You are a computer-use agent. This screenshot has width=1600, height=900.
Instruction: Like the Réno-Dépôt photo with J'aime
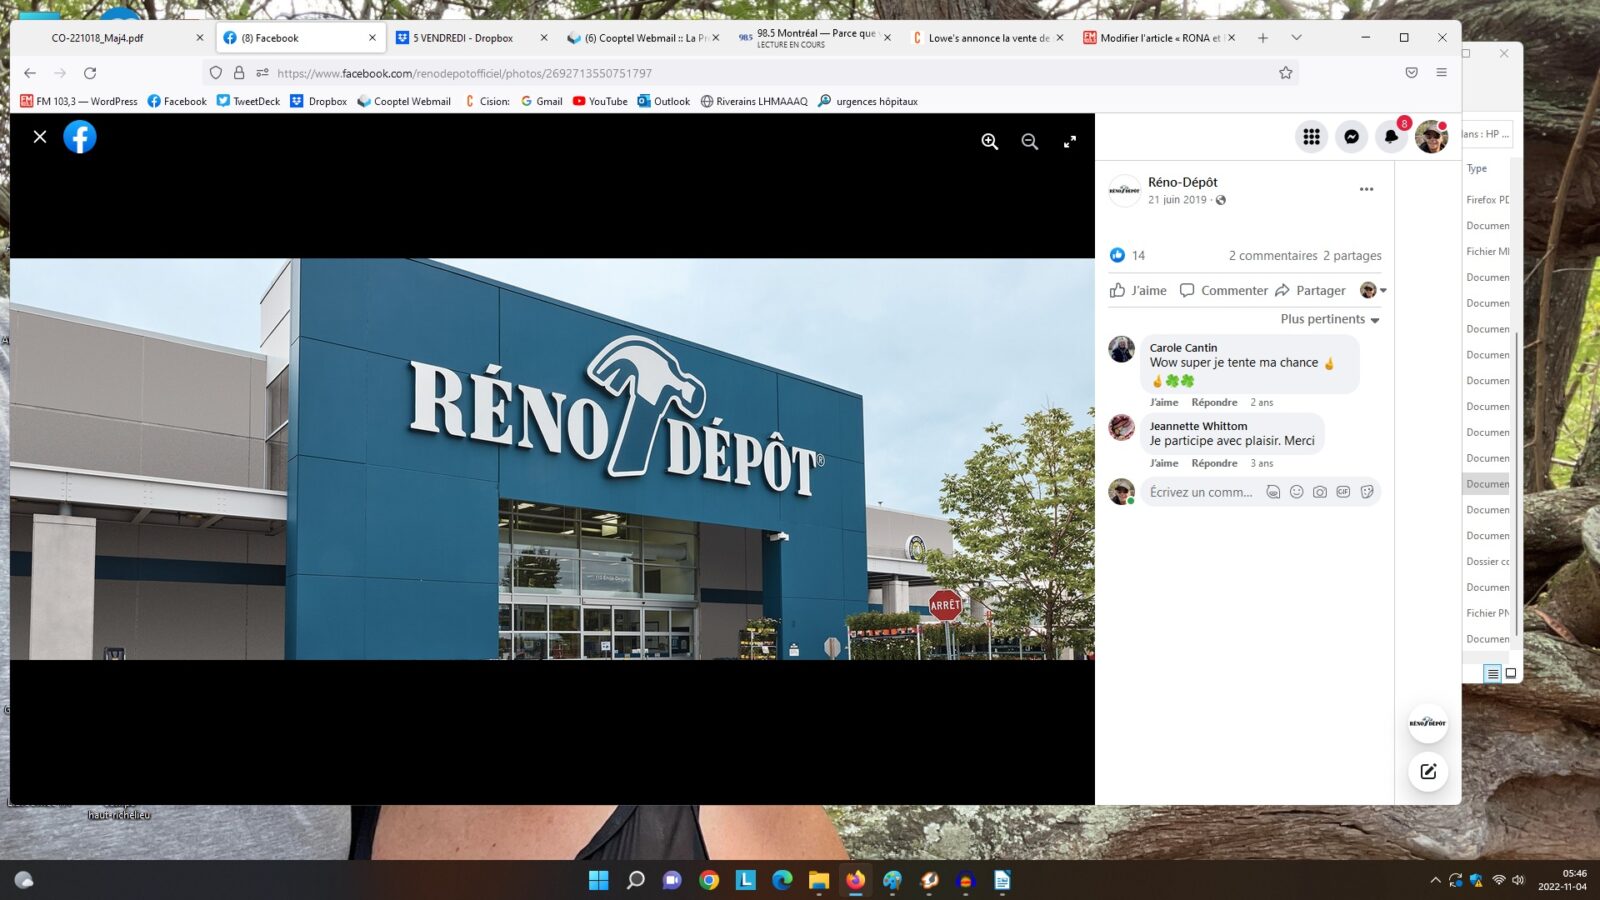(x=1138, y=291)
